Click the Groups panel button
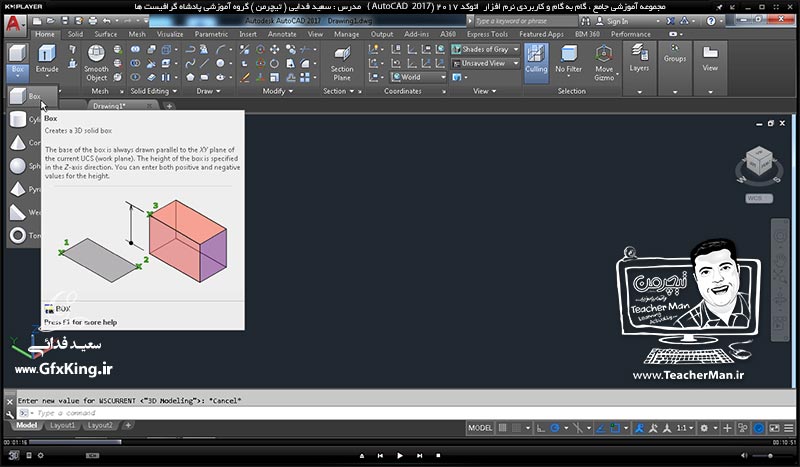Screen dimensions: 800x467 click(x=674, y=53)
